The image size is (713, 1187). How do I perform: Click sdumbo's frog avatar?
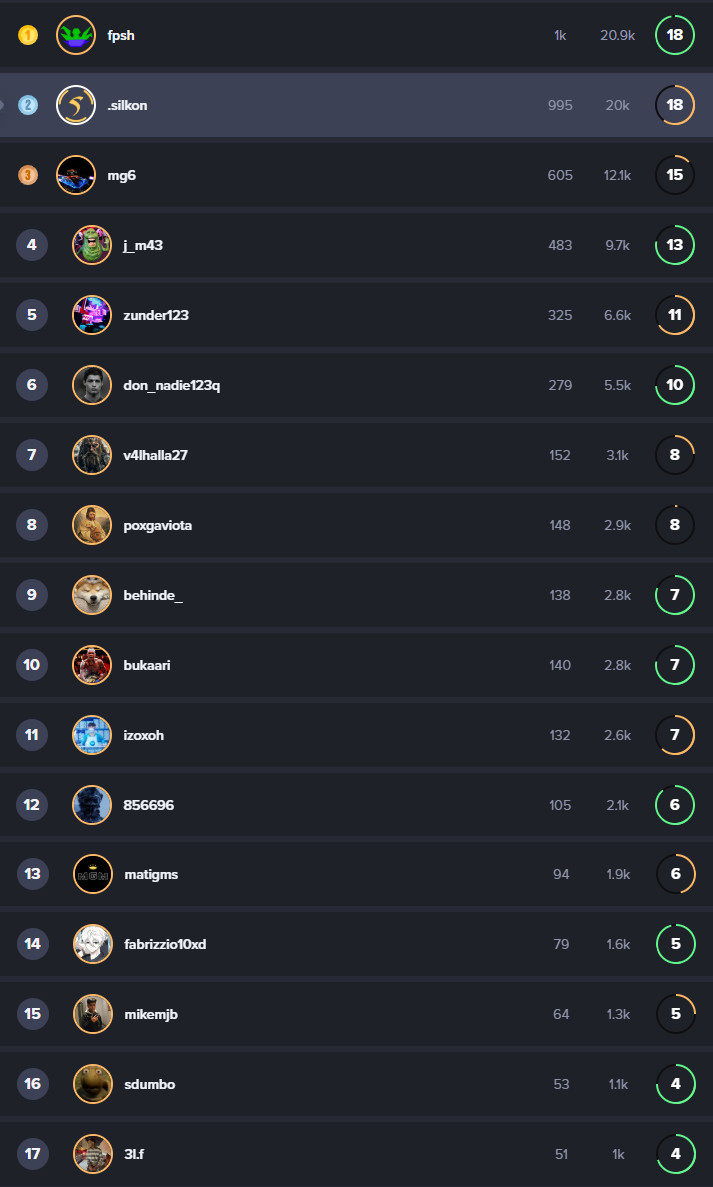92,1084
